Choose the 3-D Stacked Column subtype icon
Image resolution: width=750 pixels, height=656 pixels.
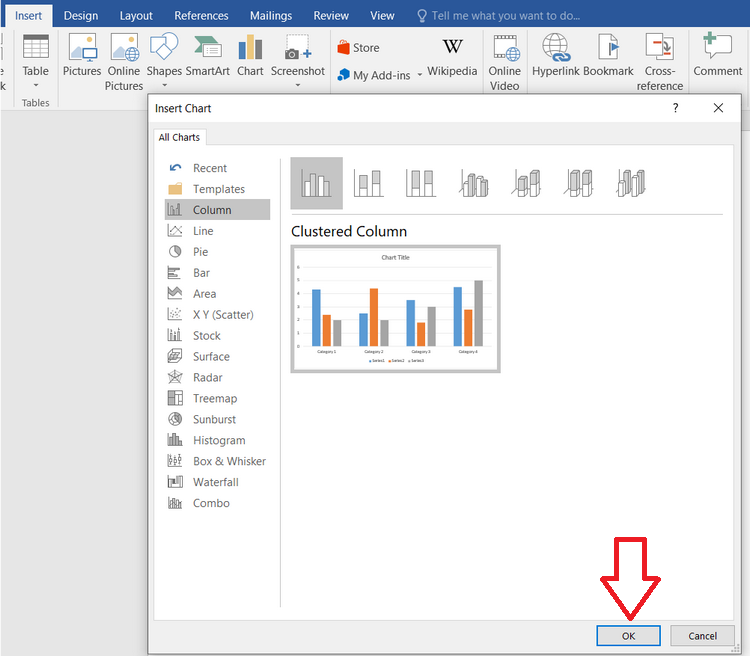point(526,183)
